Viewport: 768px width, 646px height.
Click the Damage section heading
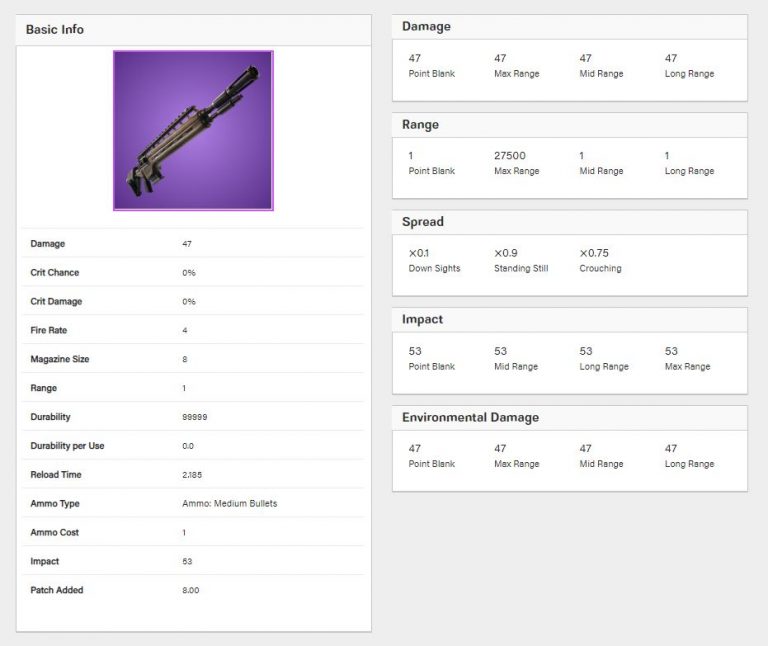(x=426, y=26)
